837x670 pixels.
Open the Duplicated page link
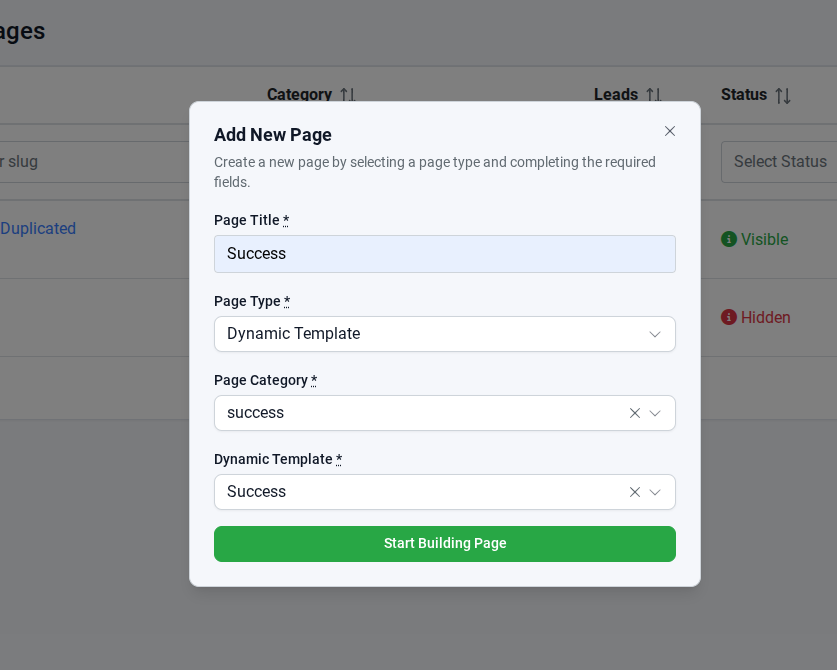pyautogui.click(x=38, y=228)
